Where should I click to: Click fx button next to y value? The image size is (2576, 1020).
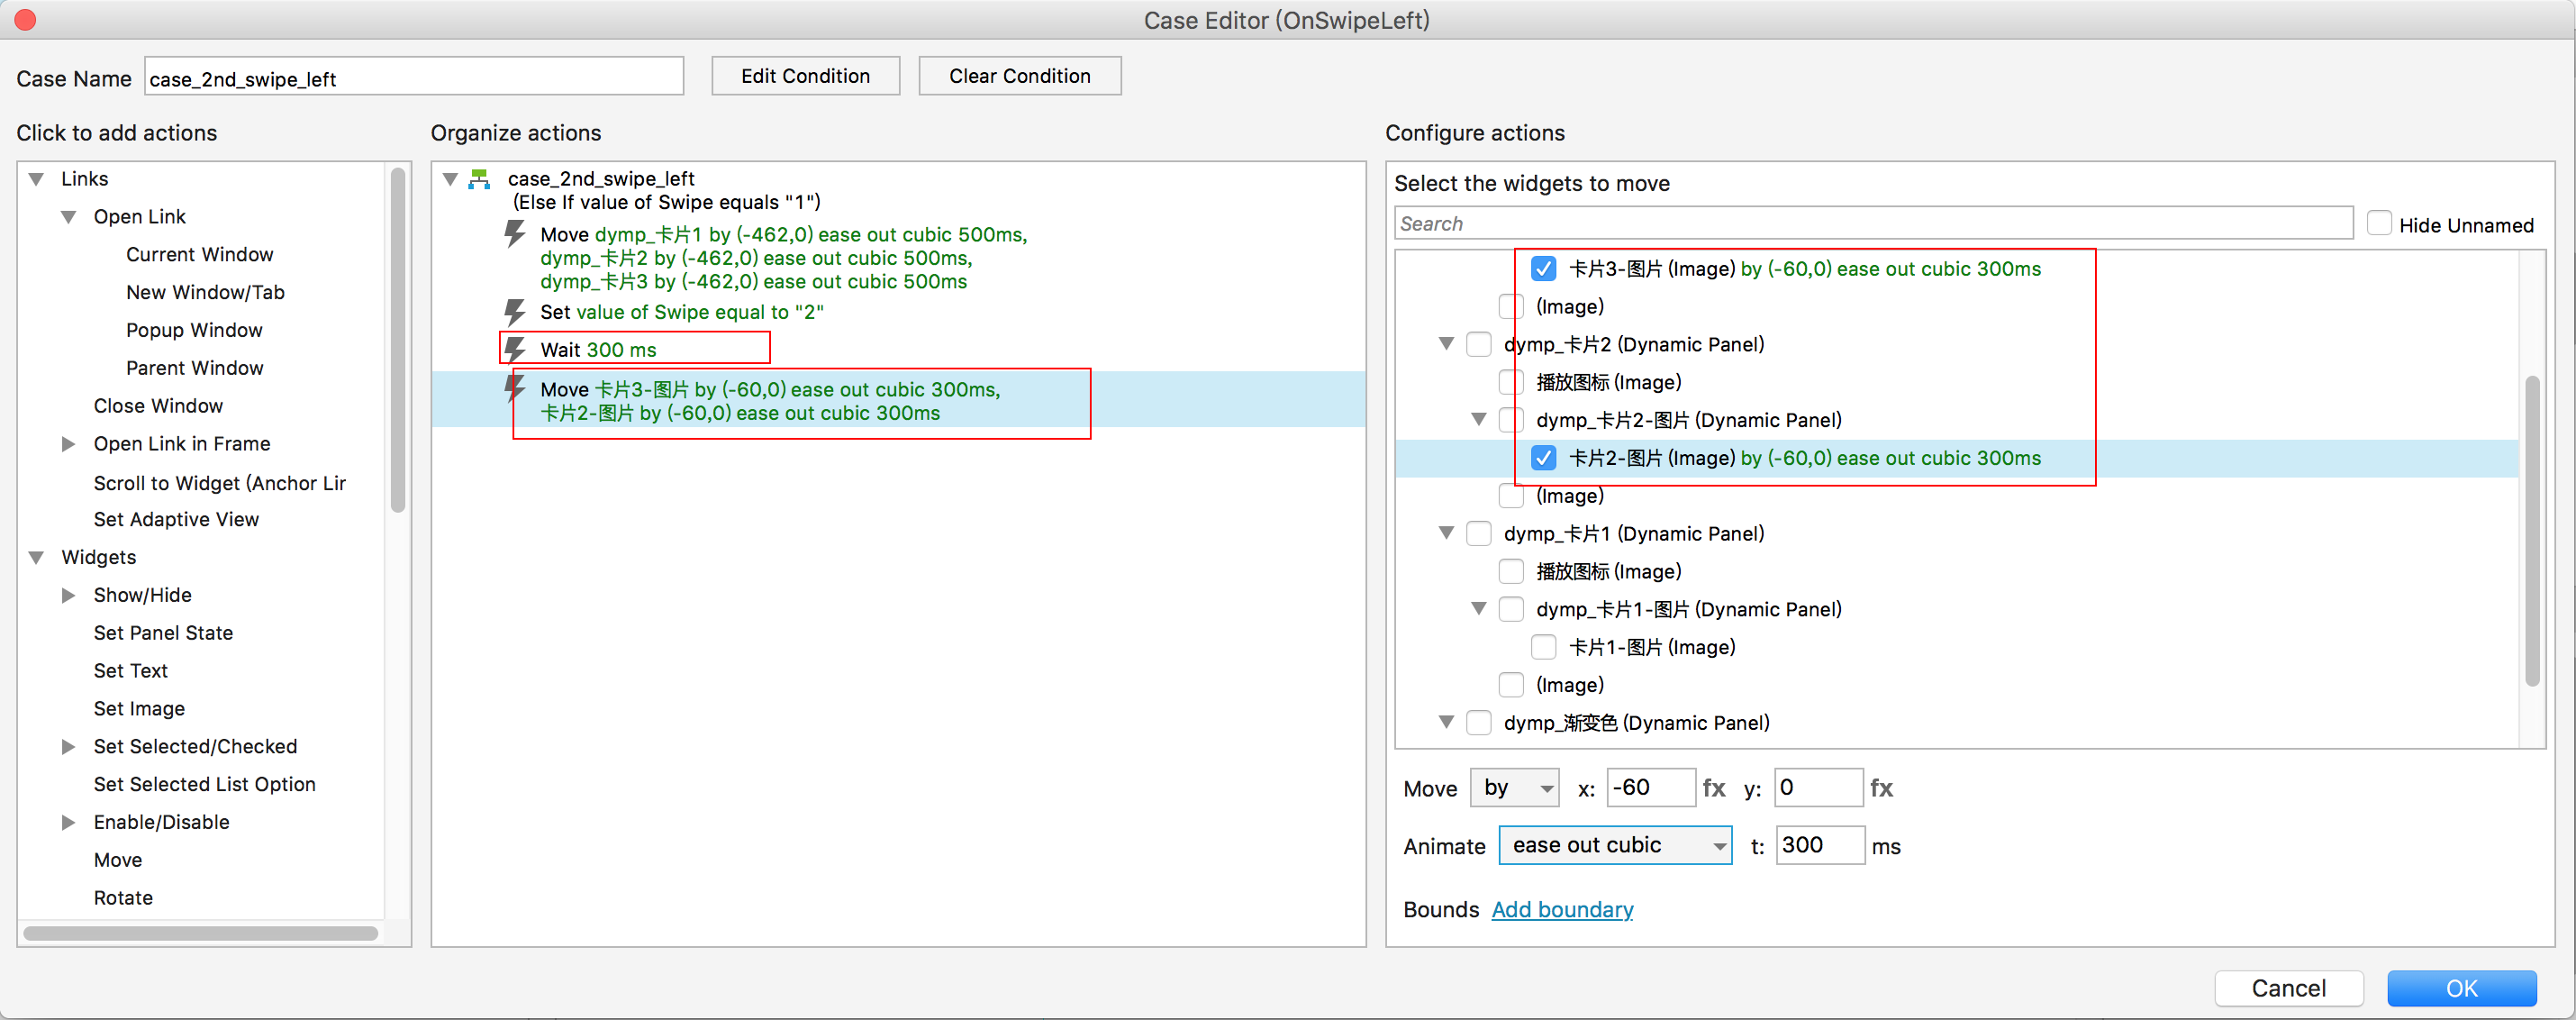coord(1881,788)
